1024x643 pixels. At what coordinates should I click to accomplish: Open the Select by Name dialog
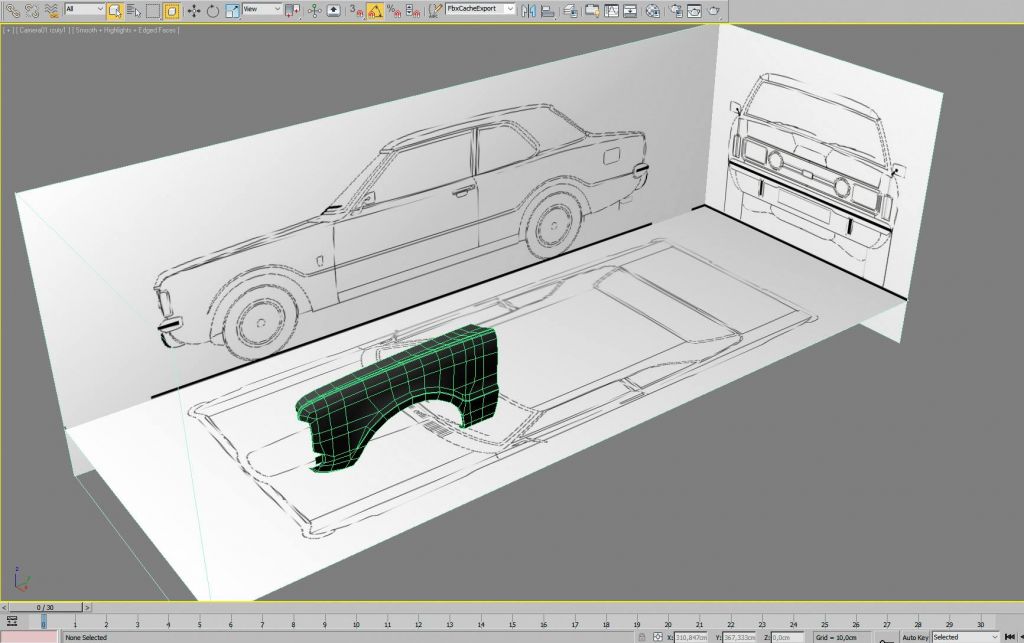pos(133,10)
